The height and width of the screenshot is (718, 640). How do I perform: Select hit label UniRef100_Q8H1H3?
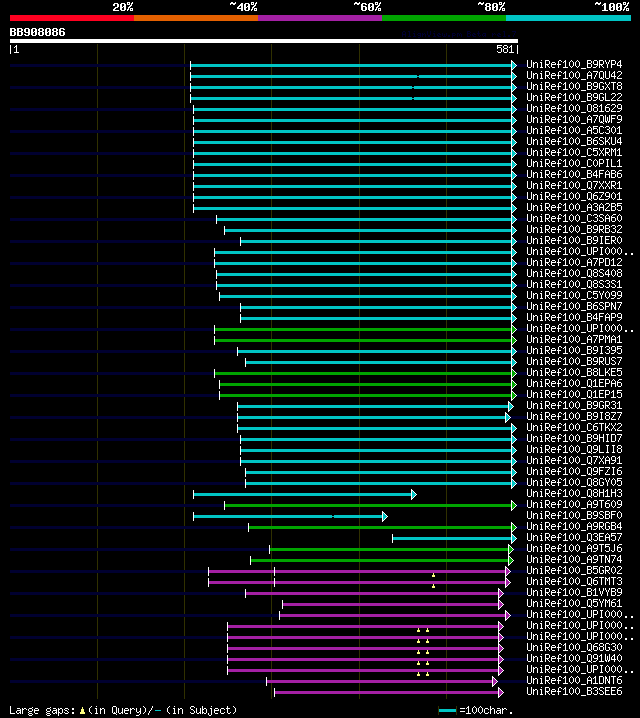(574, 493)
